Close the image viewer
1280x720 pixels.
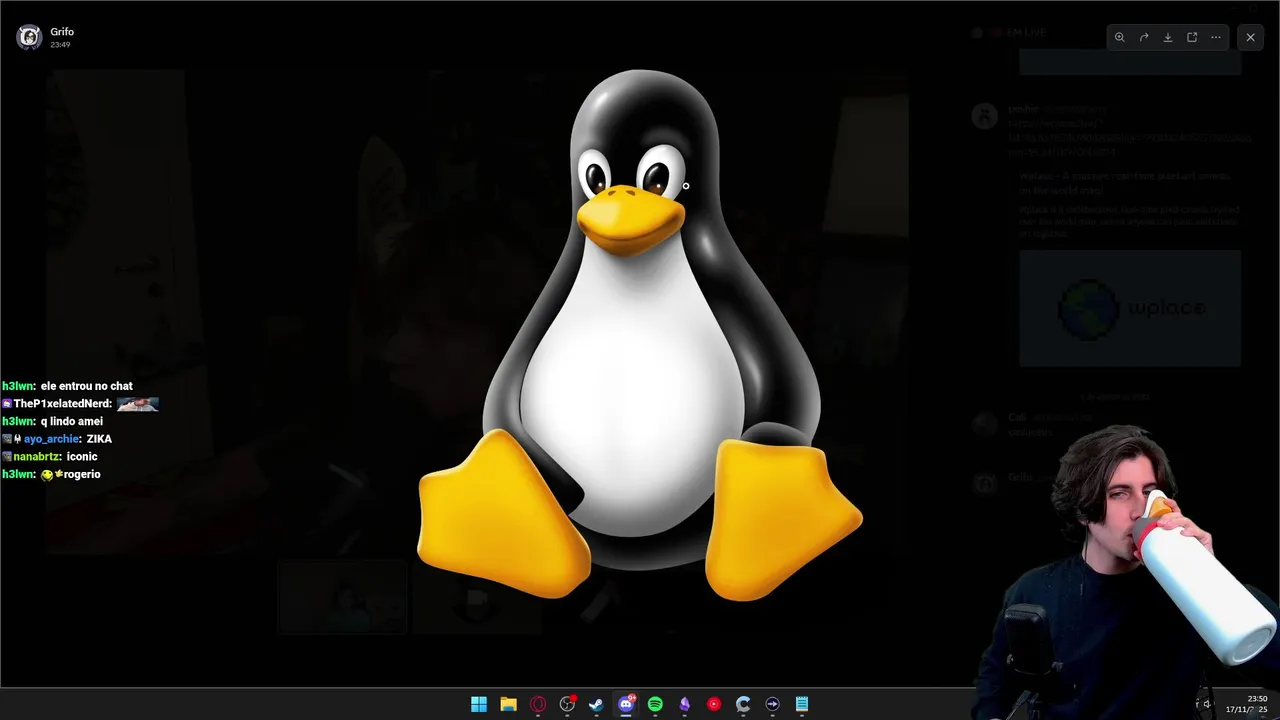1250,37
